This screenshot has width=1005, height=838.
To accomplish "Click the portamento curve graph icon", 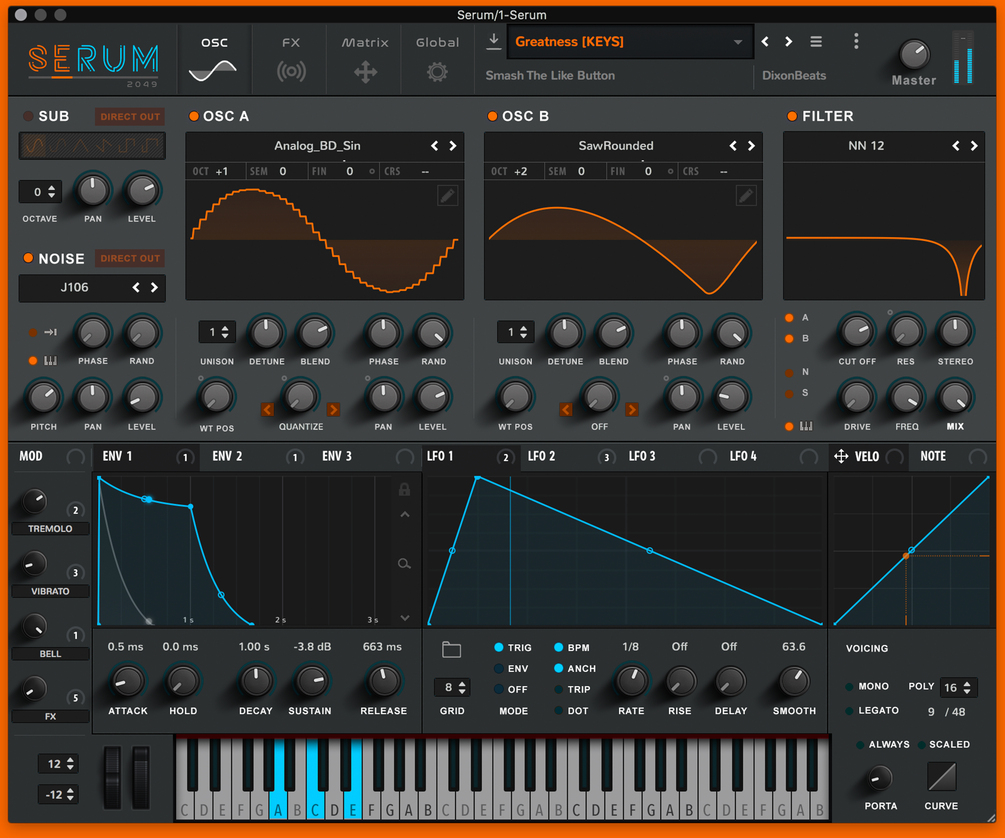I will tap(942, 777).
